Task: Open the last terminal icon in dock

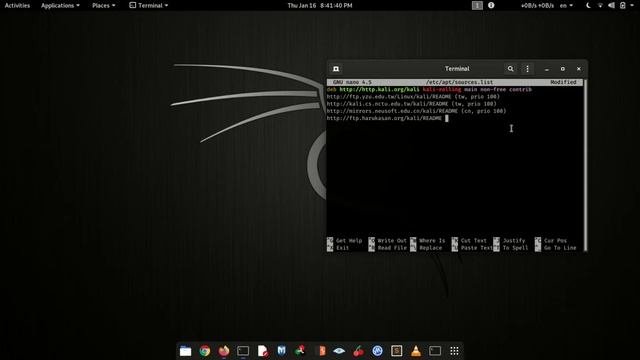Action: point(435,351)
